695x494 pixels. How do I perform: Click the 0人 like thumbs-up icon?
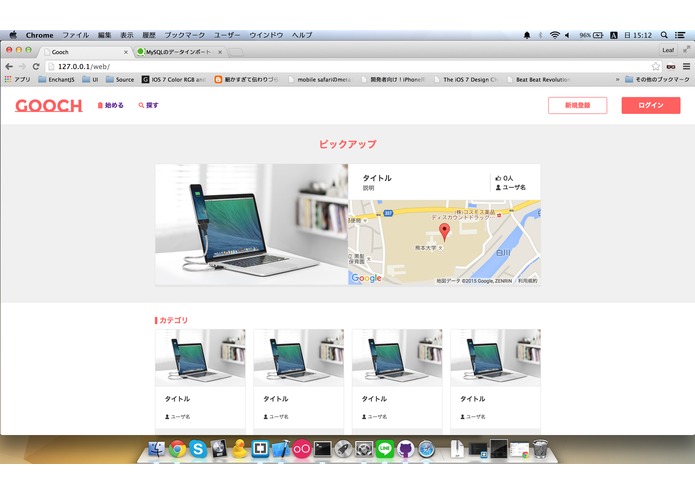[x=498, y=178]
